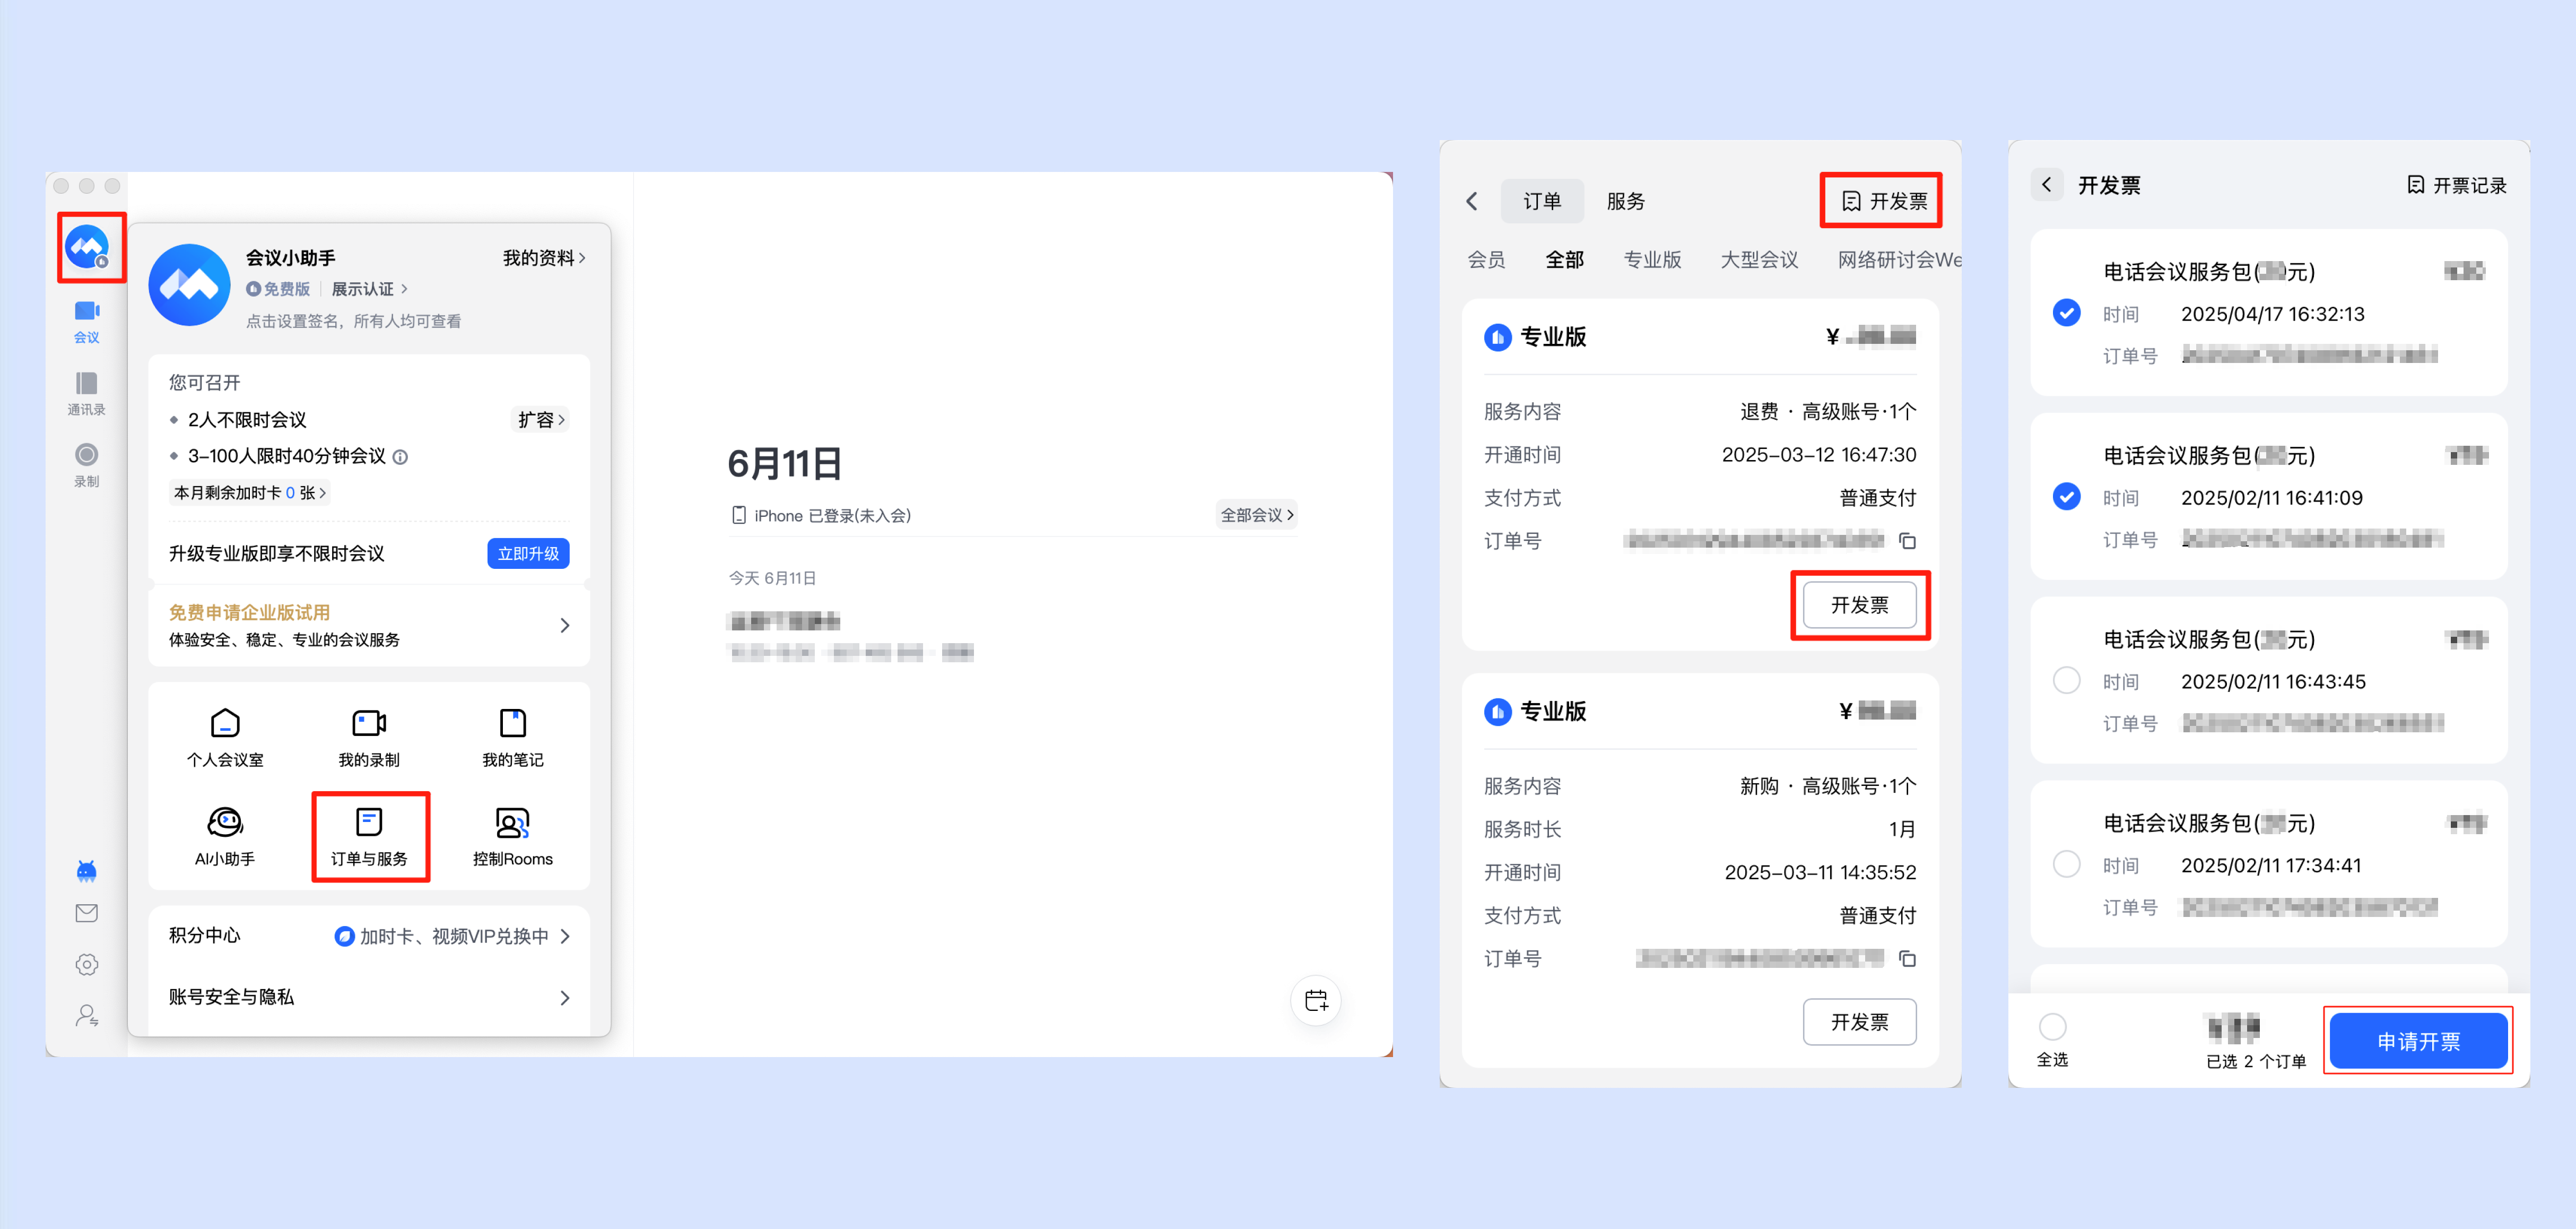Click the profile avatar in the sidebar
Viewport: 2576px width, 1229px height.
tap(87, 246)
